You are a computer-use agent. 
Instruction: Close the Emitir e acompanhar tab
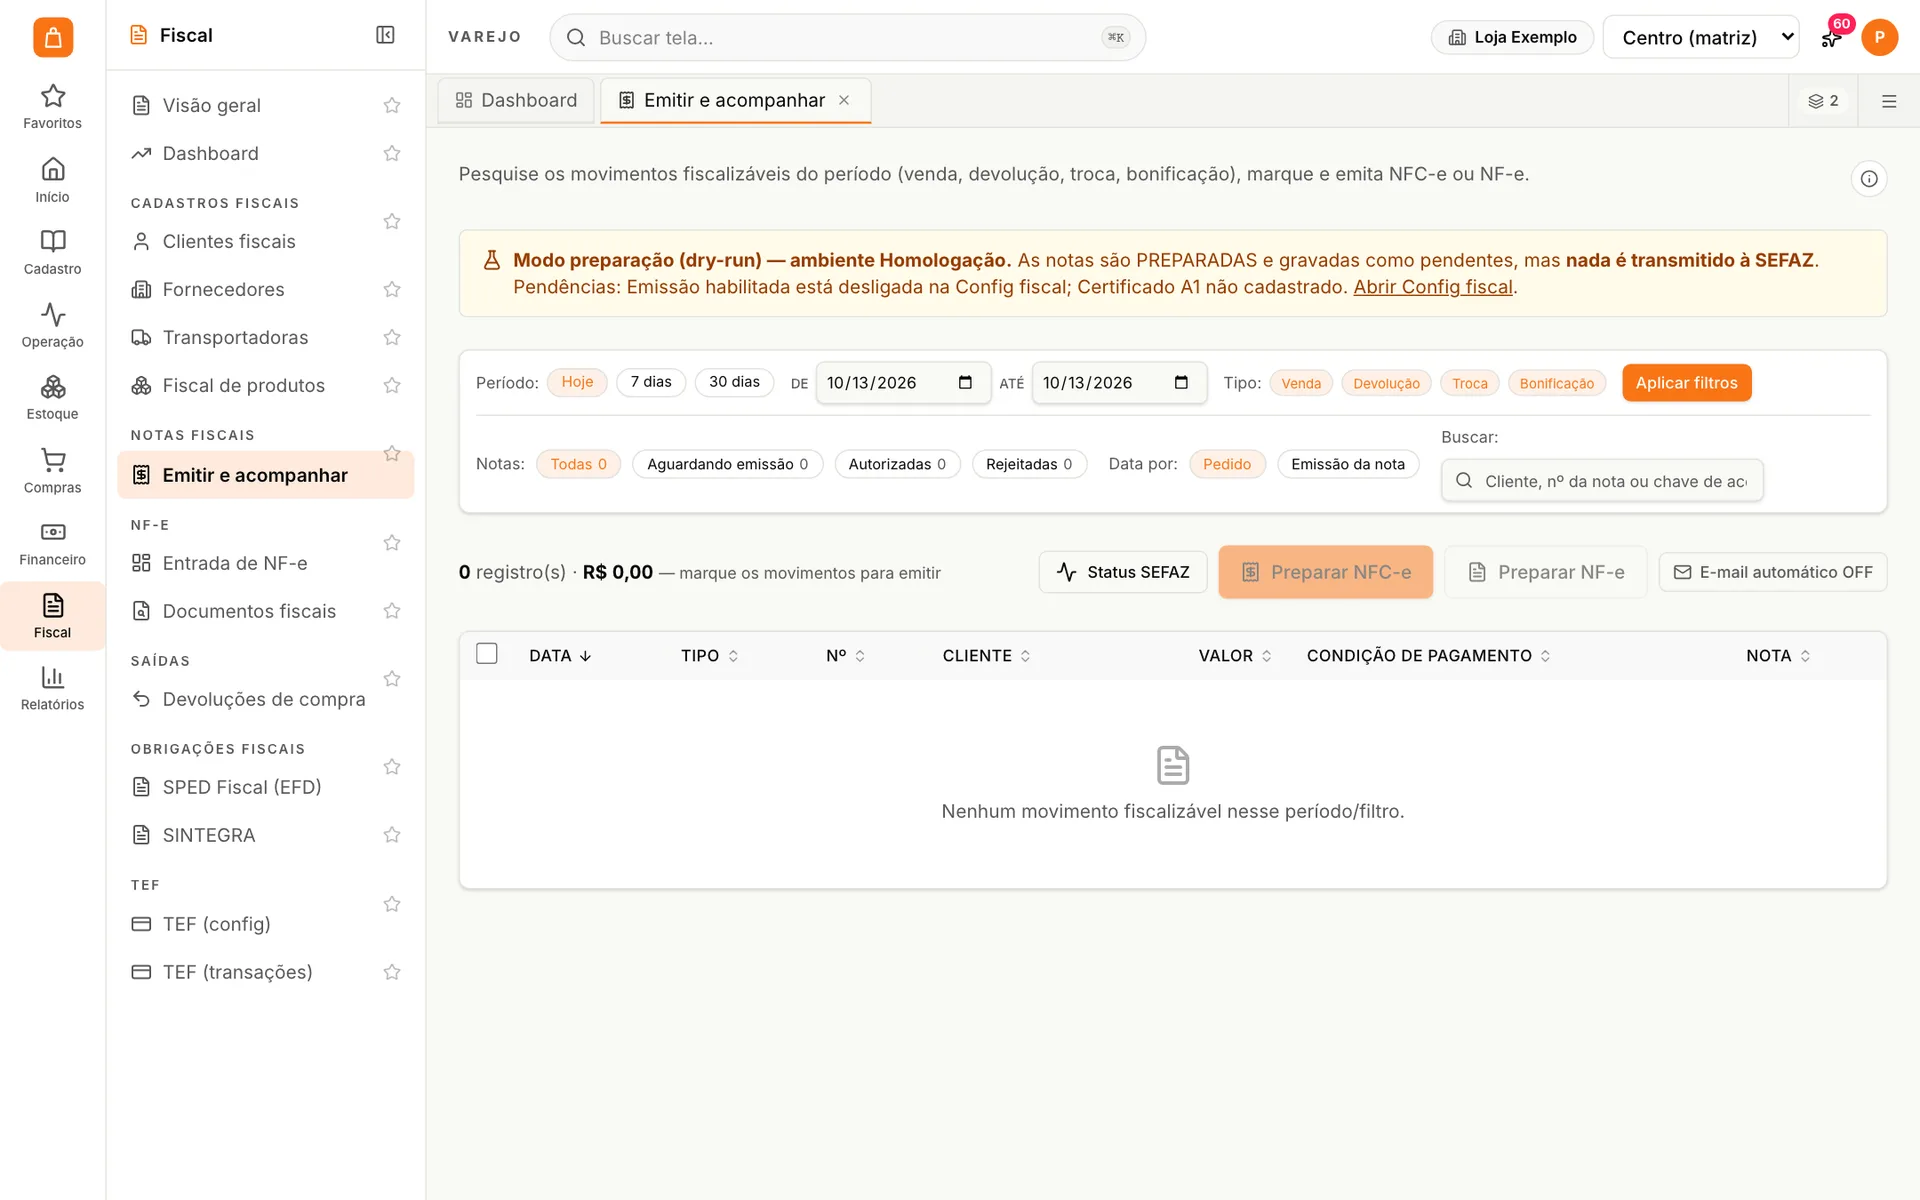click(x=844, y=100)
